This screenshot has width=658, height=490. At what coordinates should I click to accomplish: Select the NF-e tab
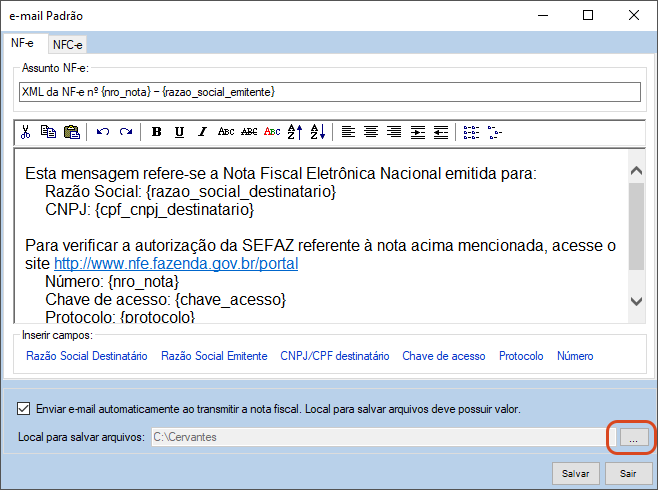tap(24, 43)
